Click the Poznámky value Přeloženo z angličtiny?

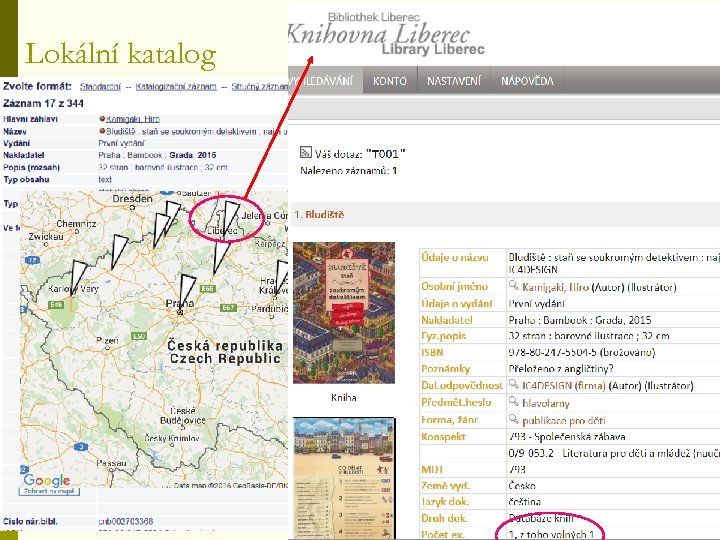[x=561, y=368]
